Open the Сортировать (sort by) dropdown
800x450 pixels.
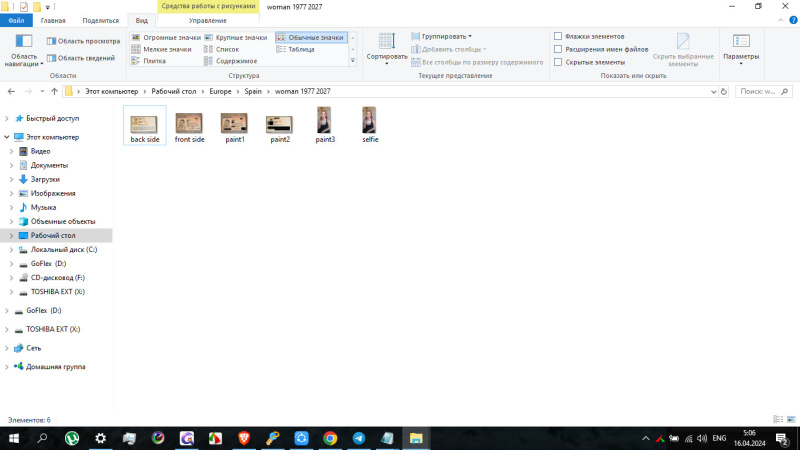click(386, 45)
